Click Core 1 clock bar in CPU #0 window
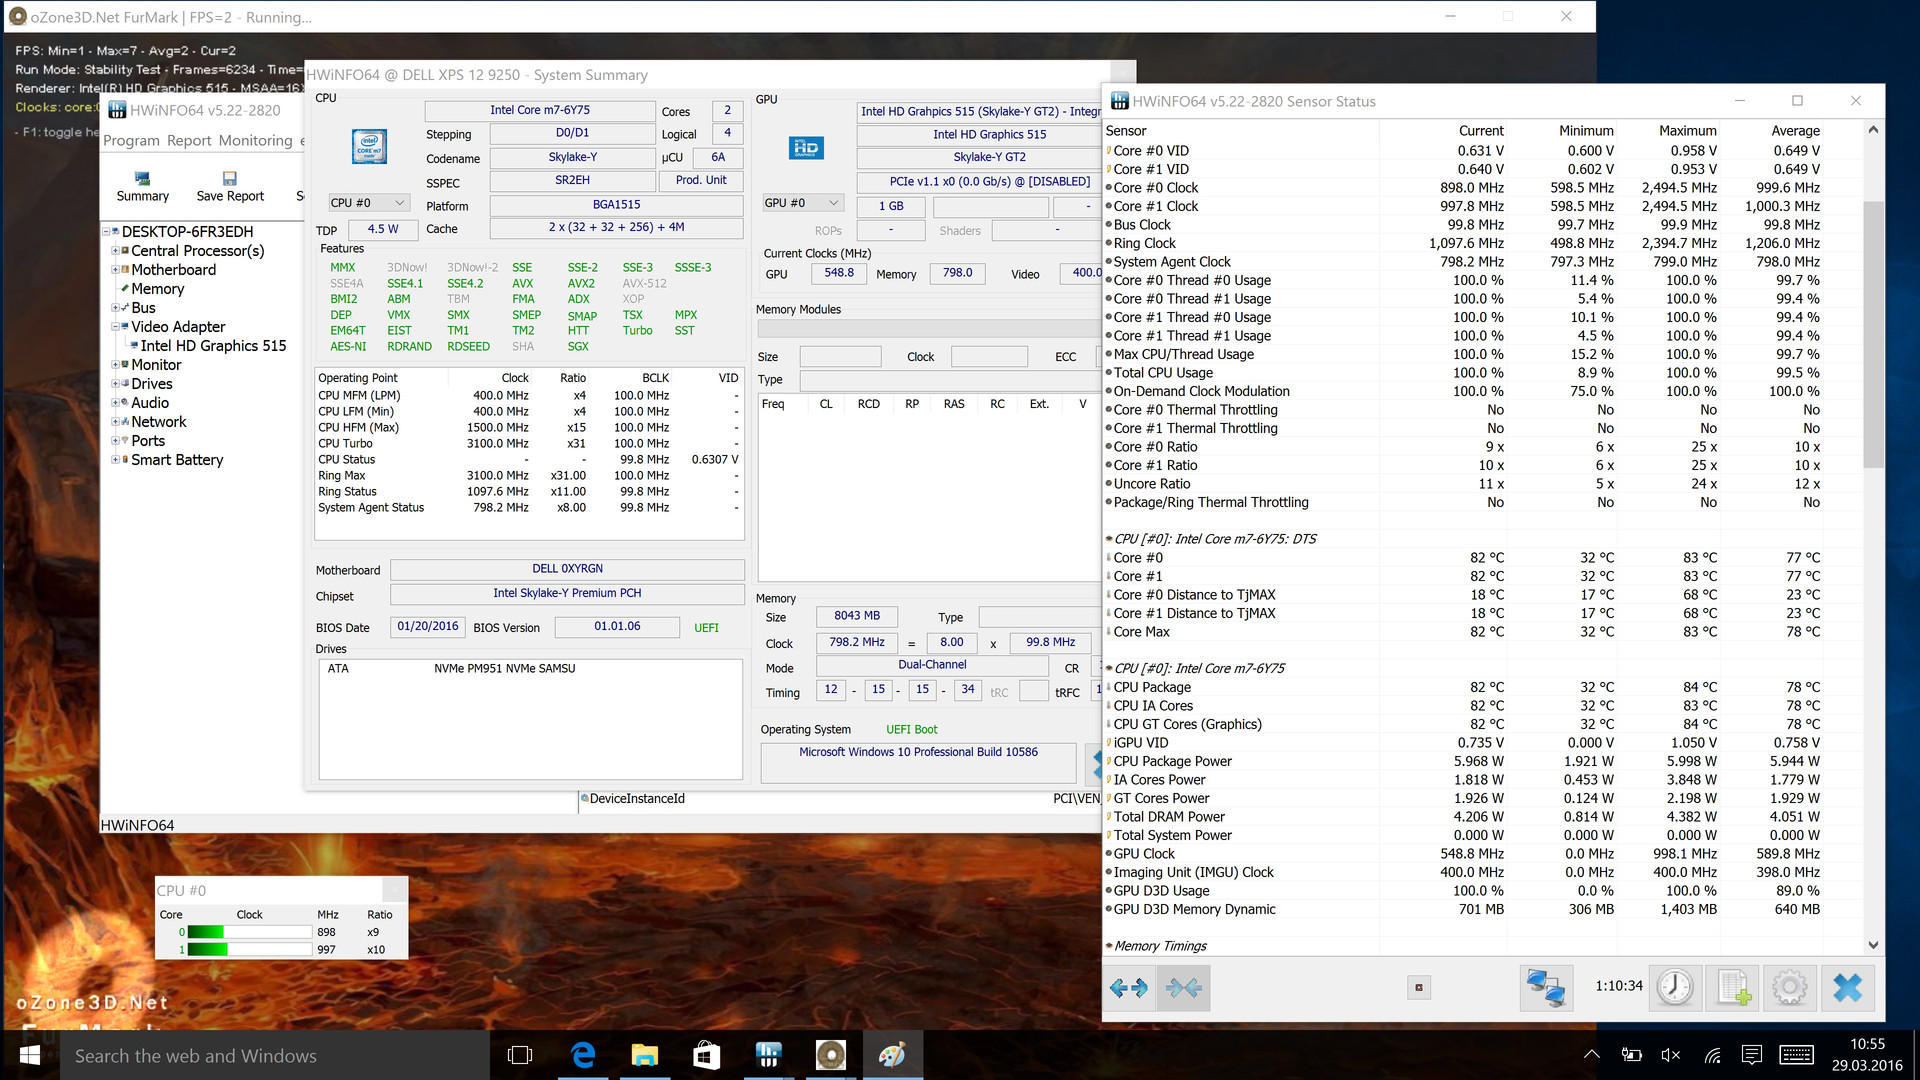Viewport: 1920px width, 1080px height. click(x=250, y=950)
